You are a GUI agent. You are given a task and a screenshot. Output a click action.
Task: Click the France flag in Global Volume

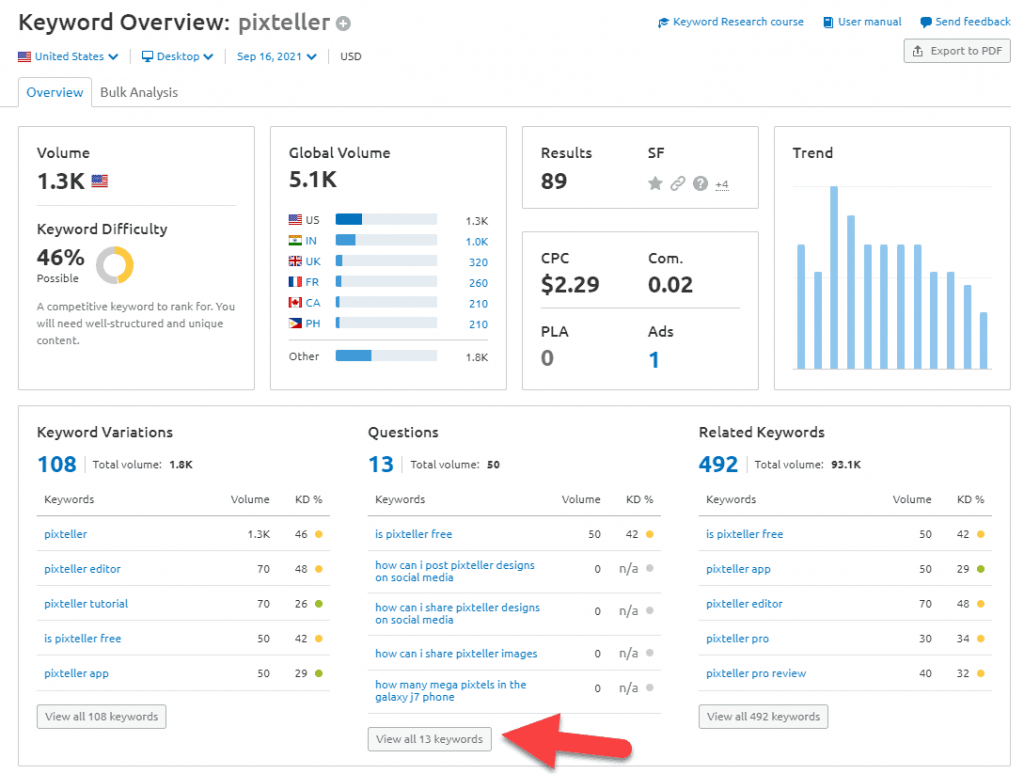[295, 282]
